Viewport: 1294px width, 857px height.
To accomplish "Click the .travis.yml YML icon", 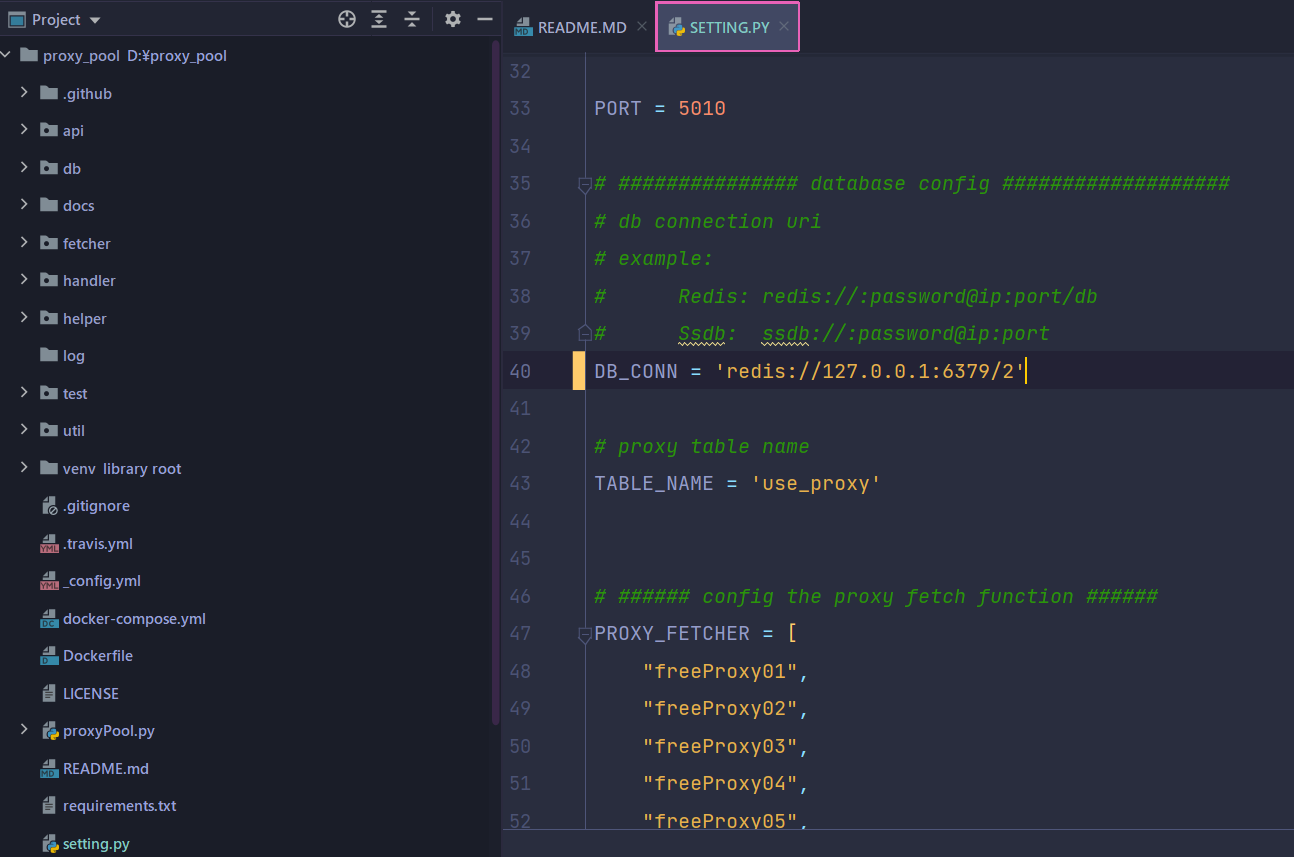I will pyautogui.click(x=49, y=544).
